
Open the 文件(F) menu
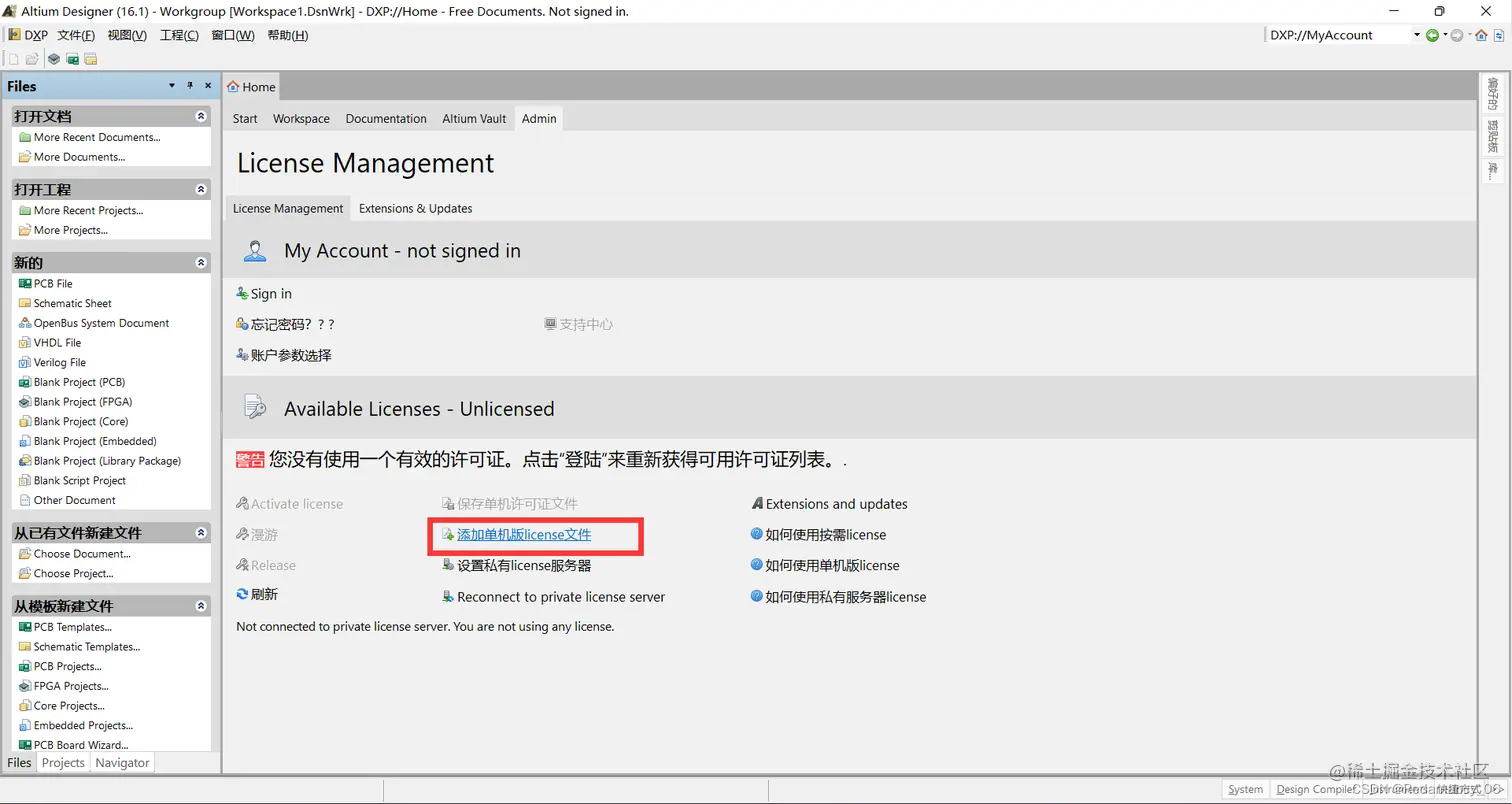coord(76,35)
